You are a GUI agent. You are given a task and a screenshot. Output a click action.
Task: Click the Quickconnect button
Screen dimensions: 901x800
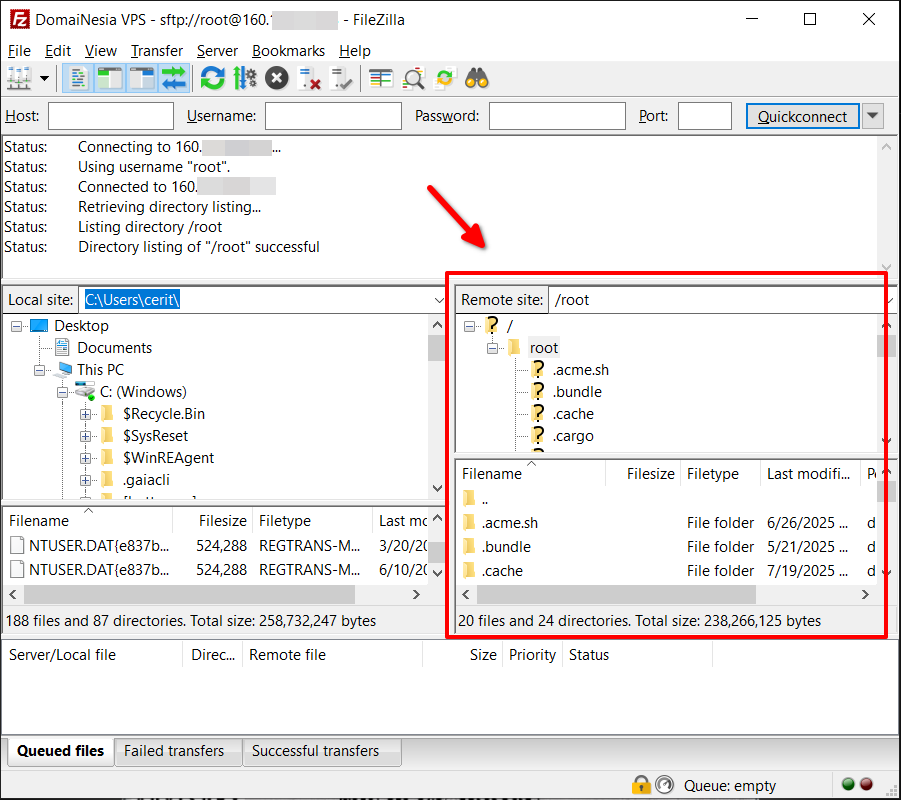(802, 117)
